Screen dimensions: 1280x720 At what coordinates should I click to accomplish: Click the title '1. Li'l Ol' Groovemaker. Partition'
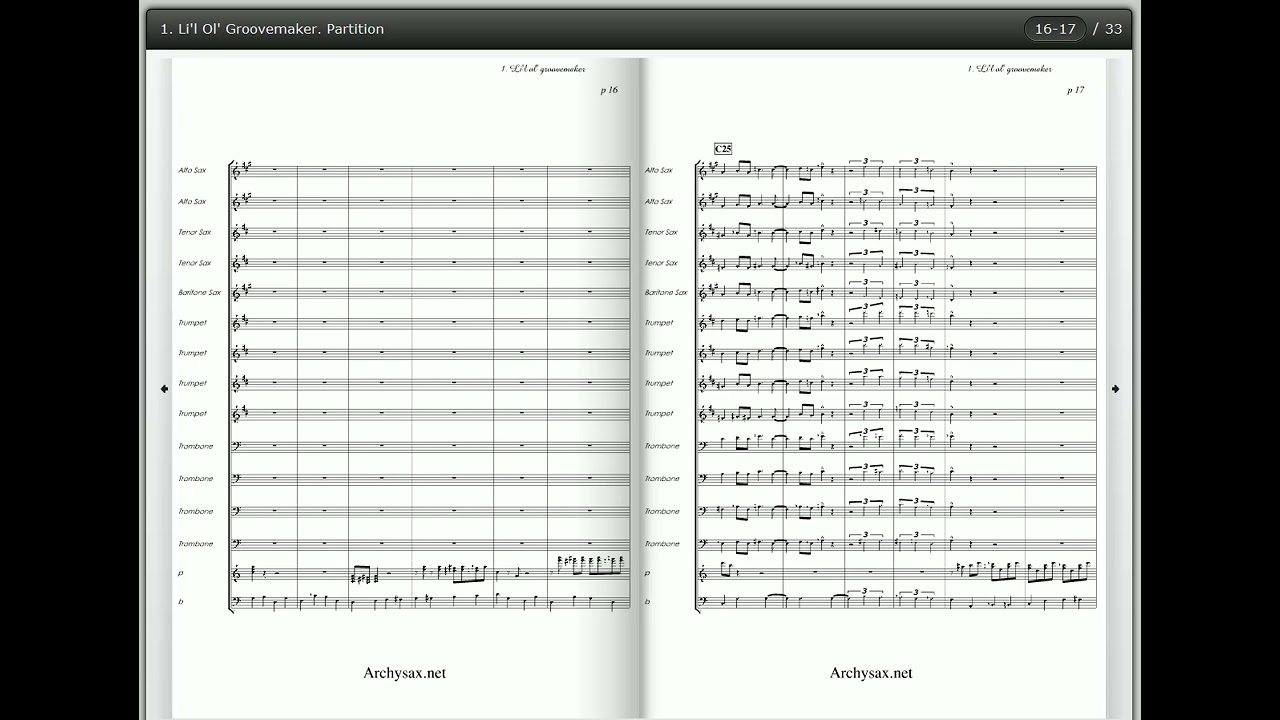tap(272, 29)
